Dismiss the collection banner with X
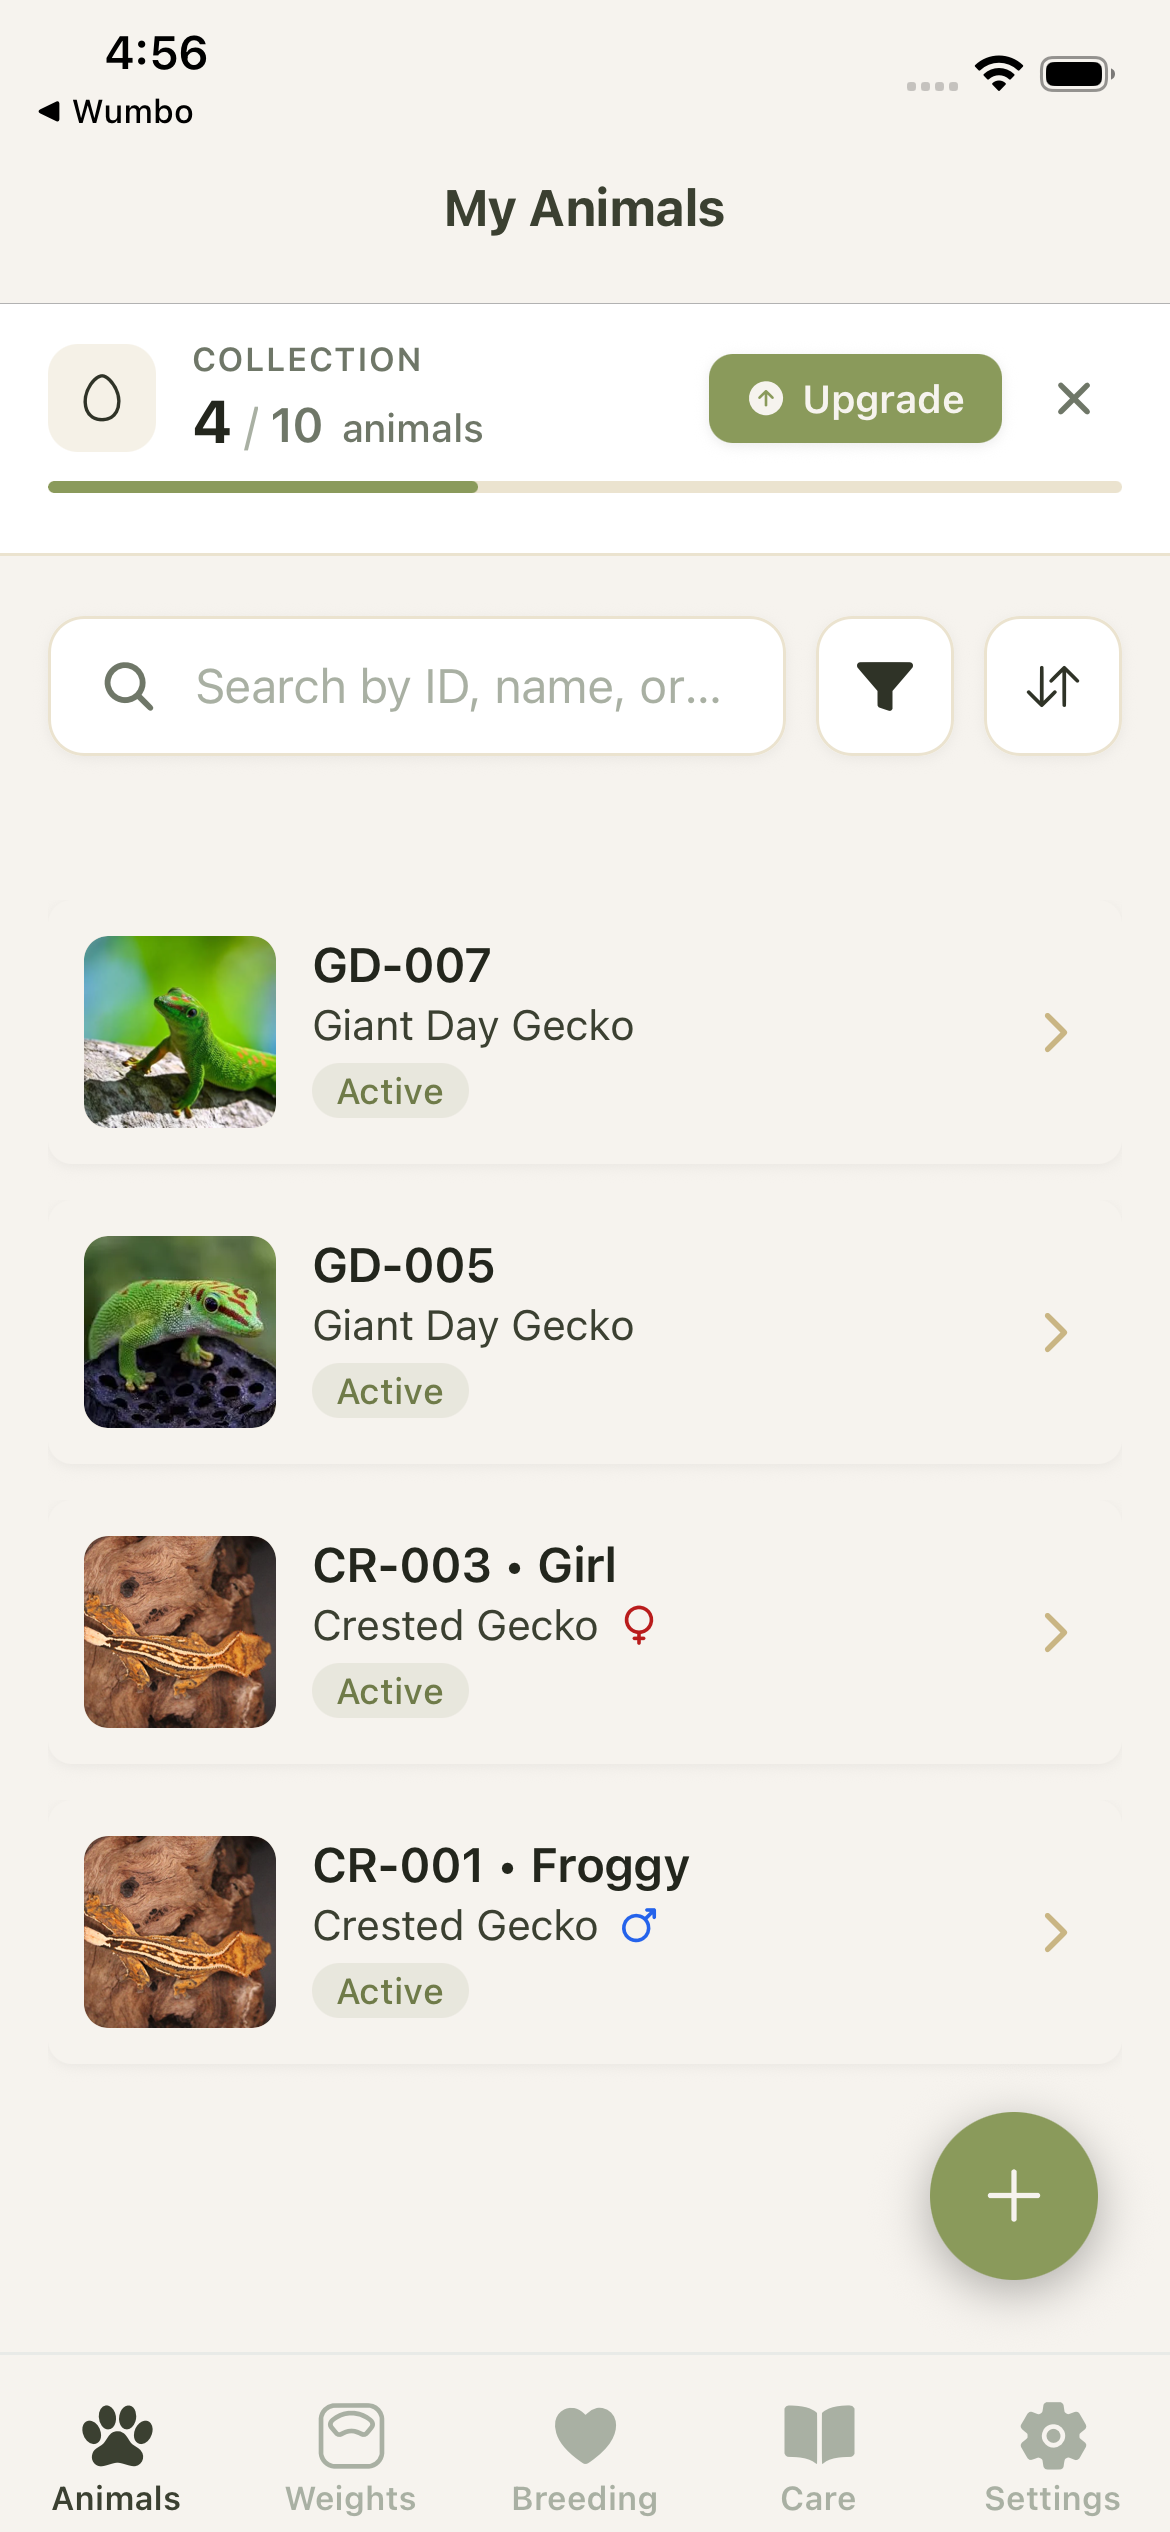Image resolution: width=1170 pixels, height=2532 pixels. coord(1073,398)
